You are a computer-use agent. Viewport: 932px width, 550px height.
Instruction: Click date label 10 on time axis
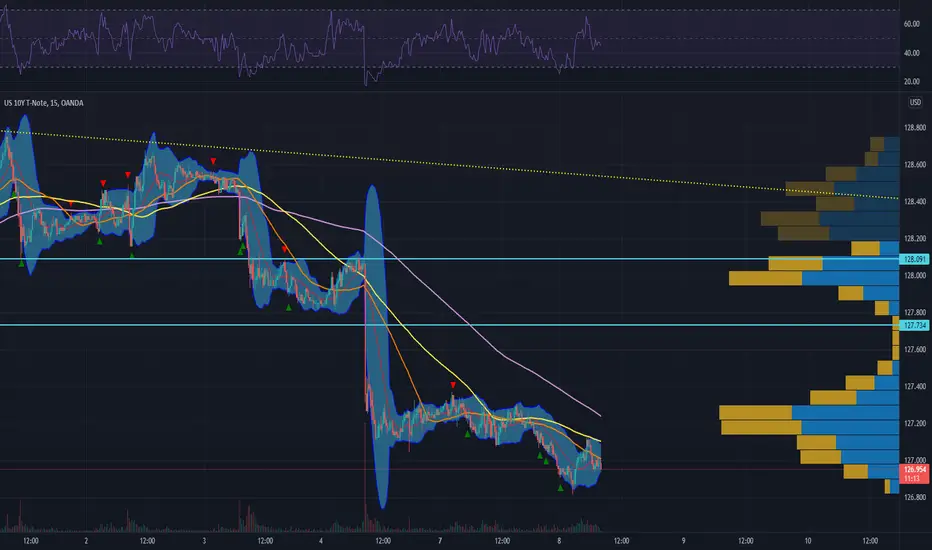click(808, 540)
